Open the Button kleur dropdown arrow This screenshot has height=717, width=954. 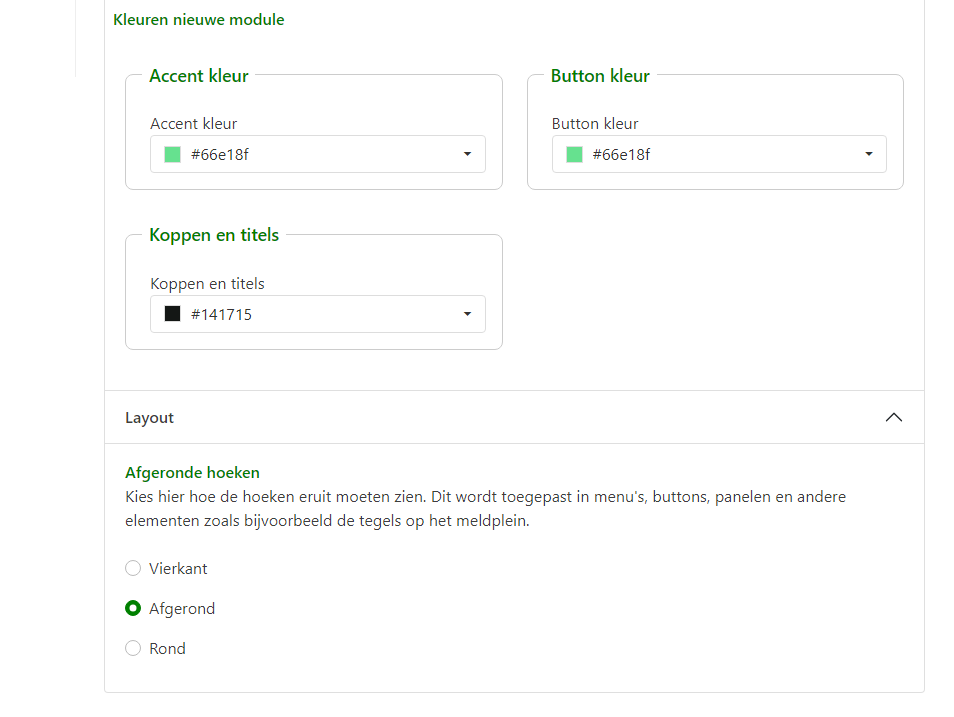tap(869, 154)
